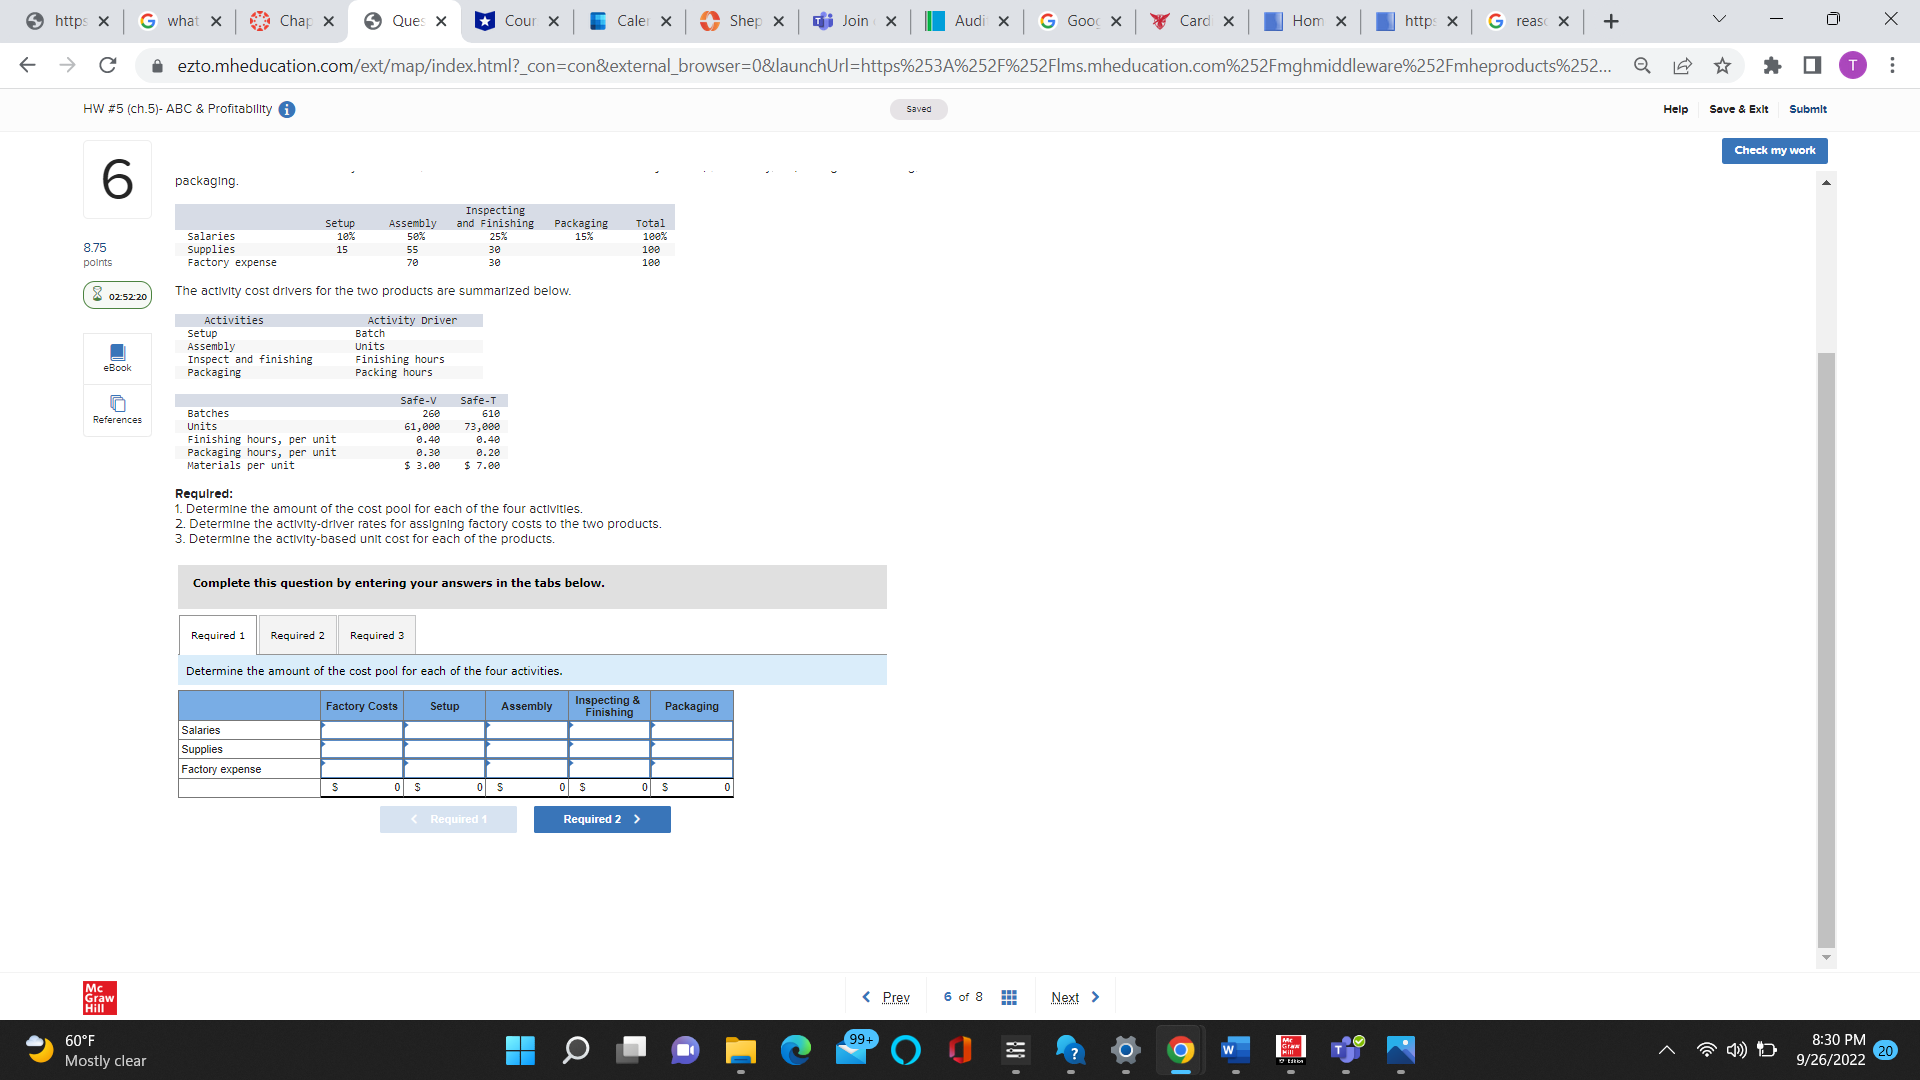The height and width of the screenshot is (1080, 1920).
Task: Reload the page with the refresh icon
Action: (108, 66)
